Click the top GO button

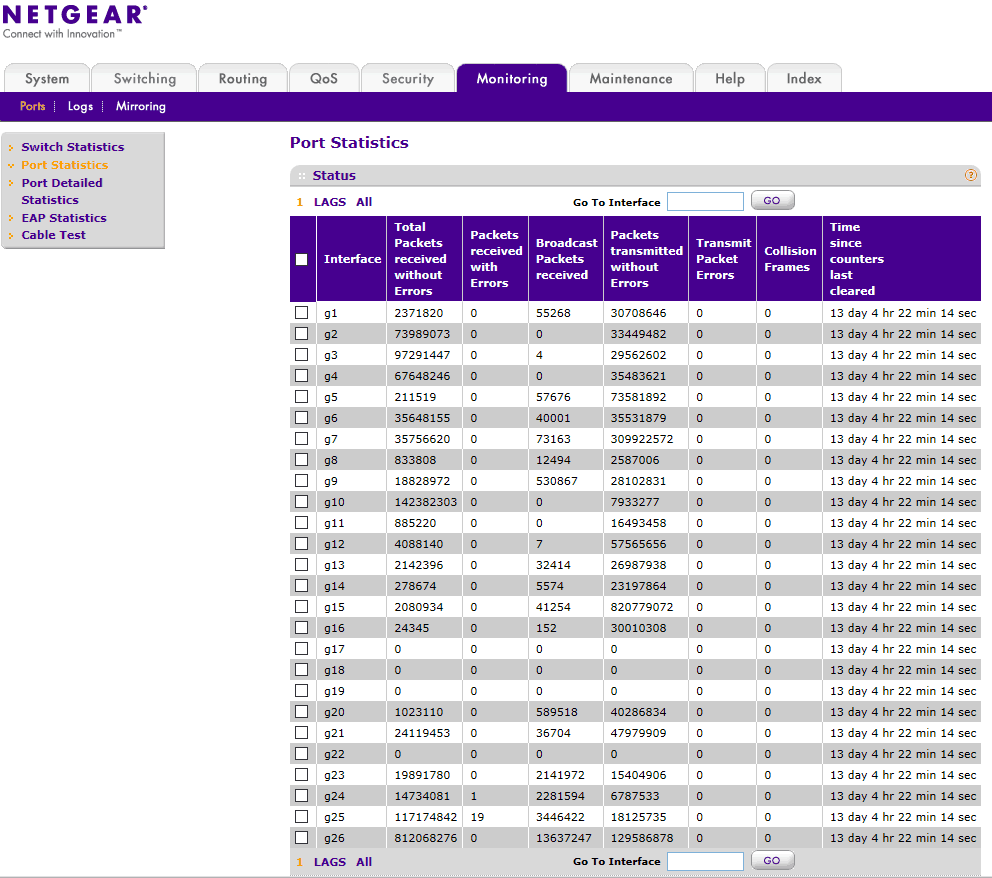[772, 201]
